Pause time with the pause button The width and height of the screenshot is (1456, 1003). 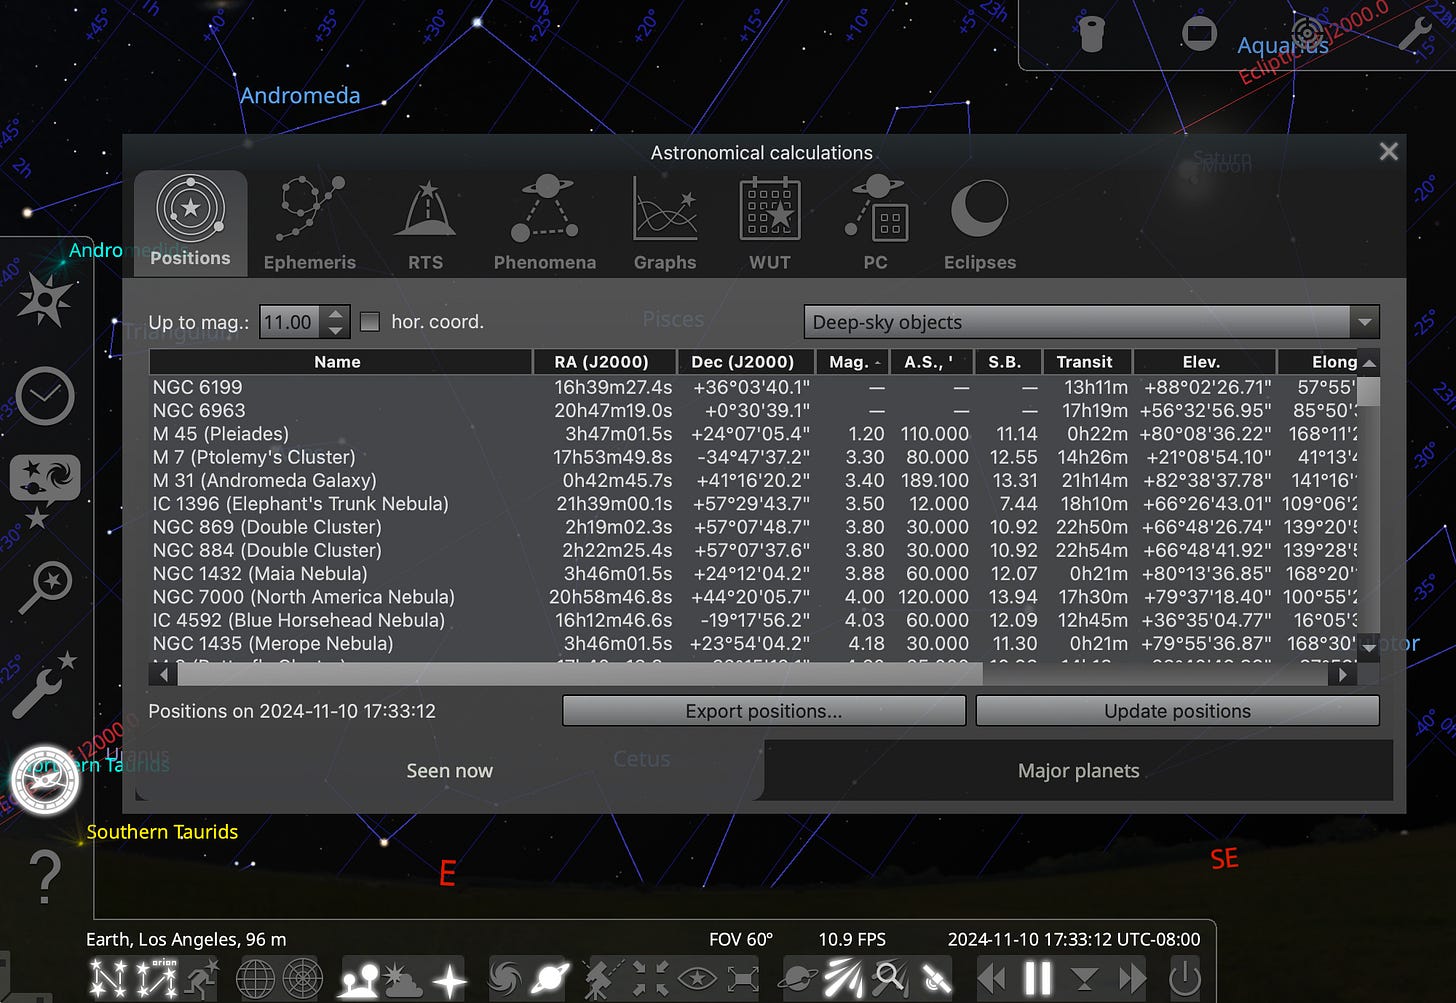click(1038, 978)
